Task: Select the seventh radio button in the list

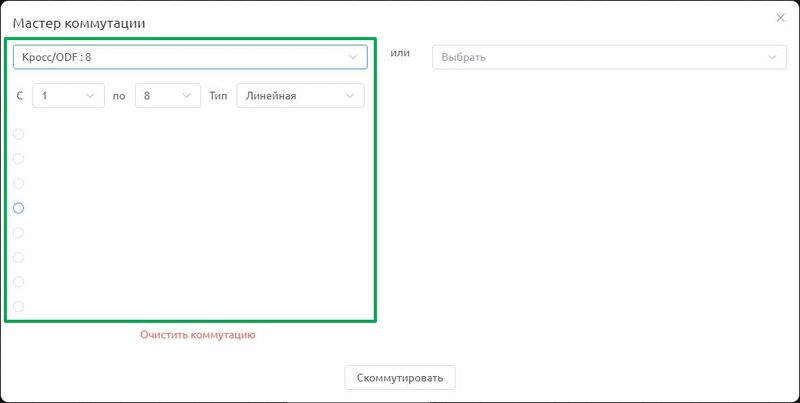Action: 18,282
